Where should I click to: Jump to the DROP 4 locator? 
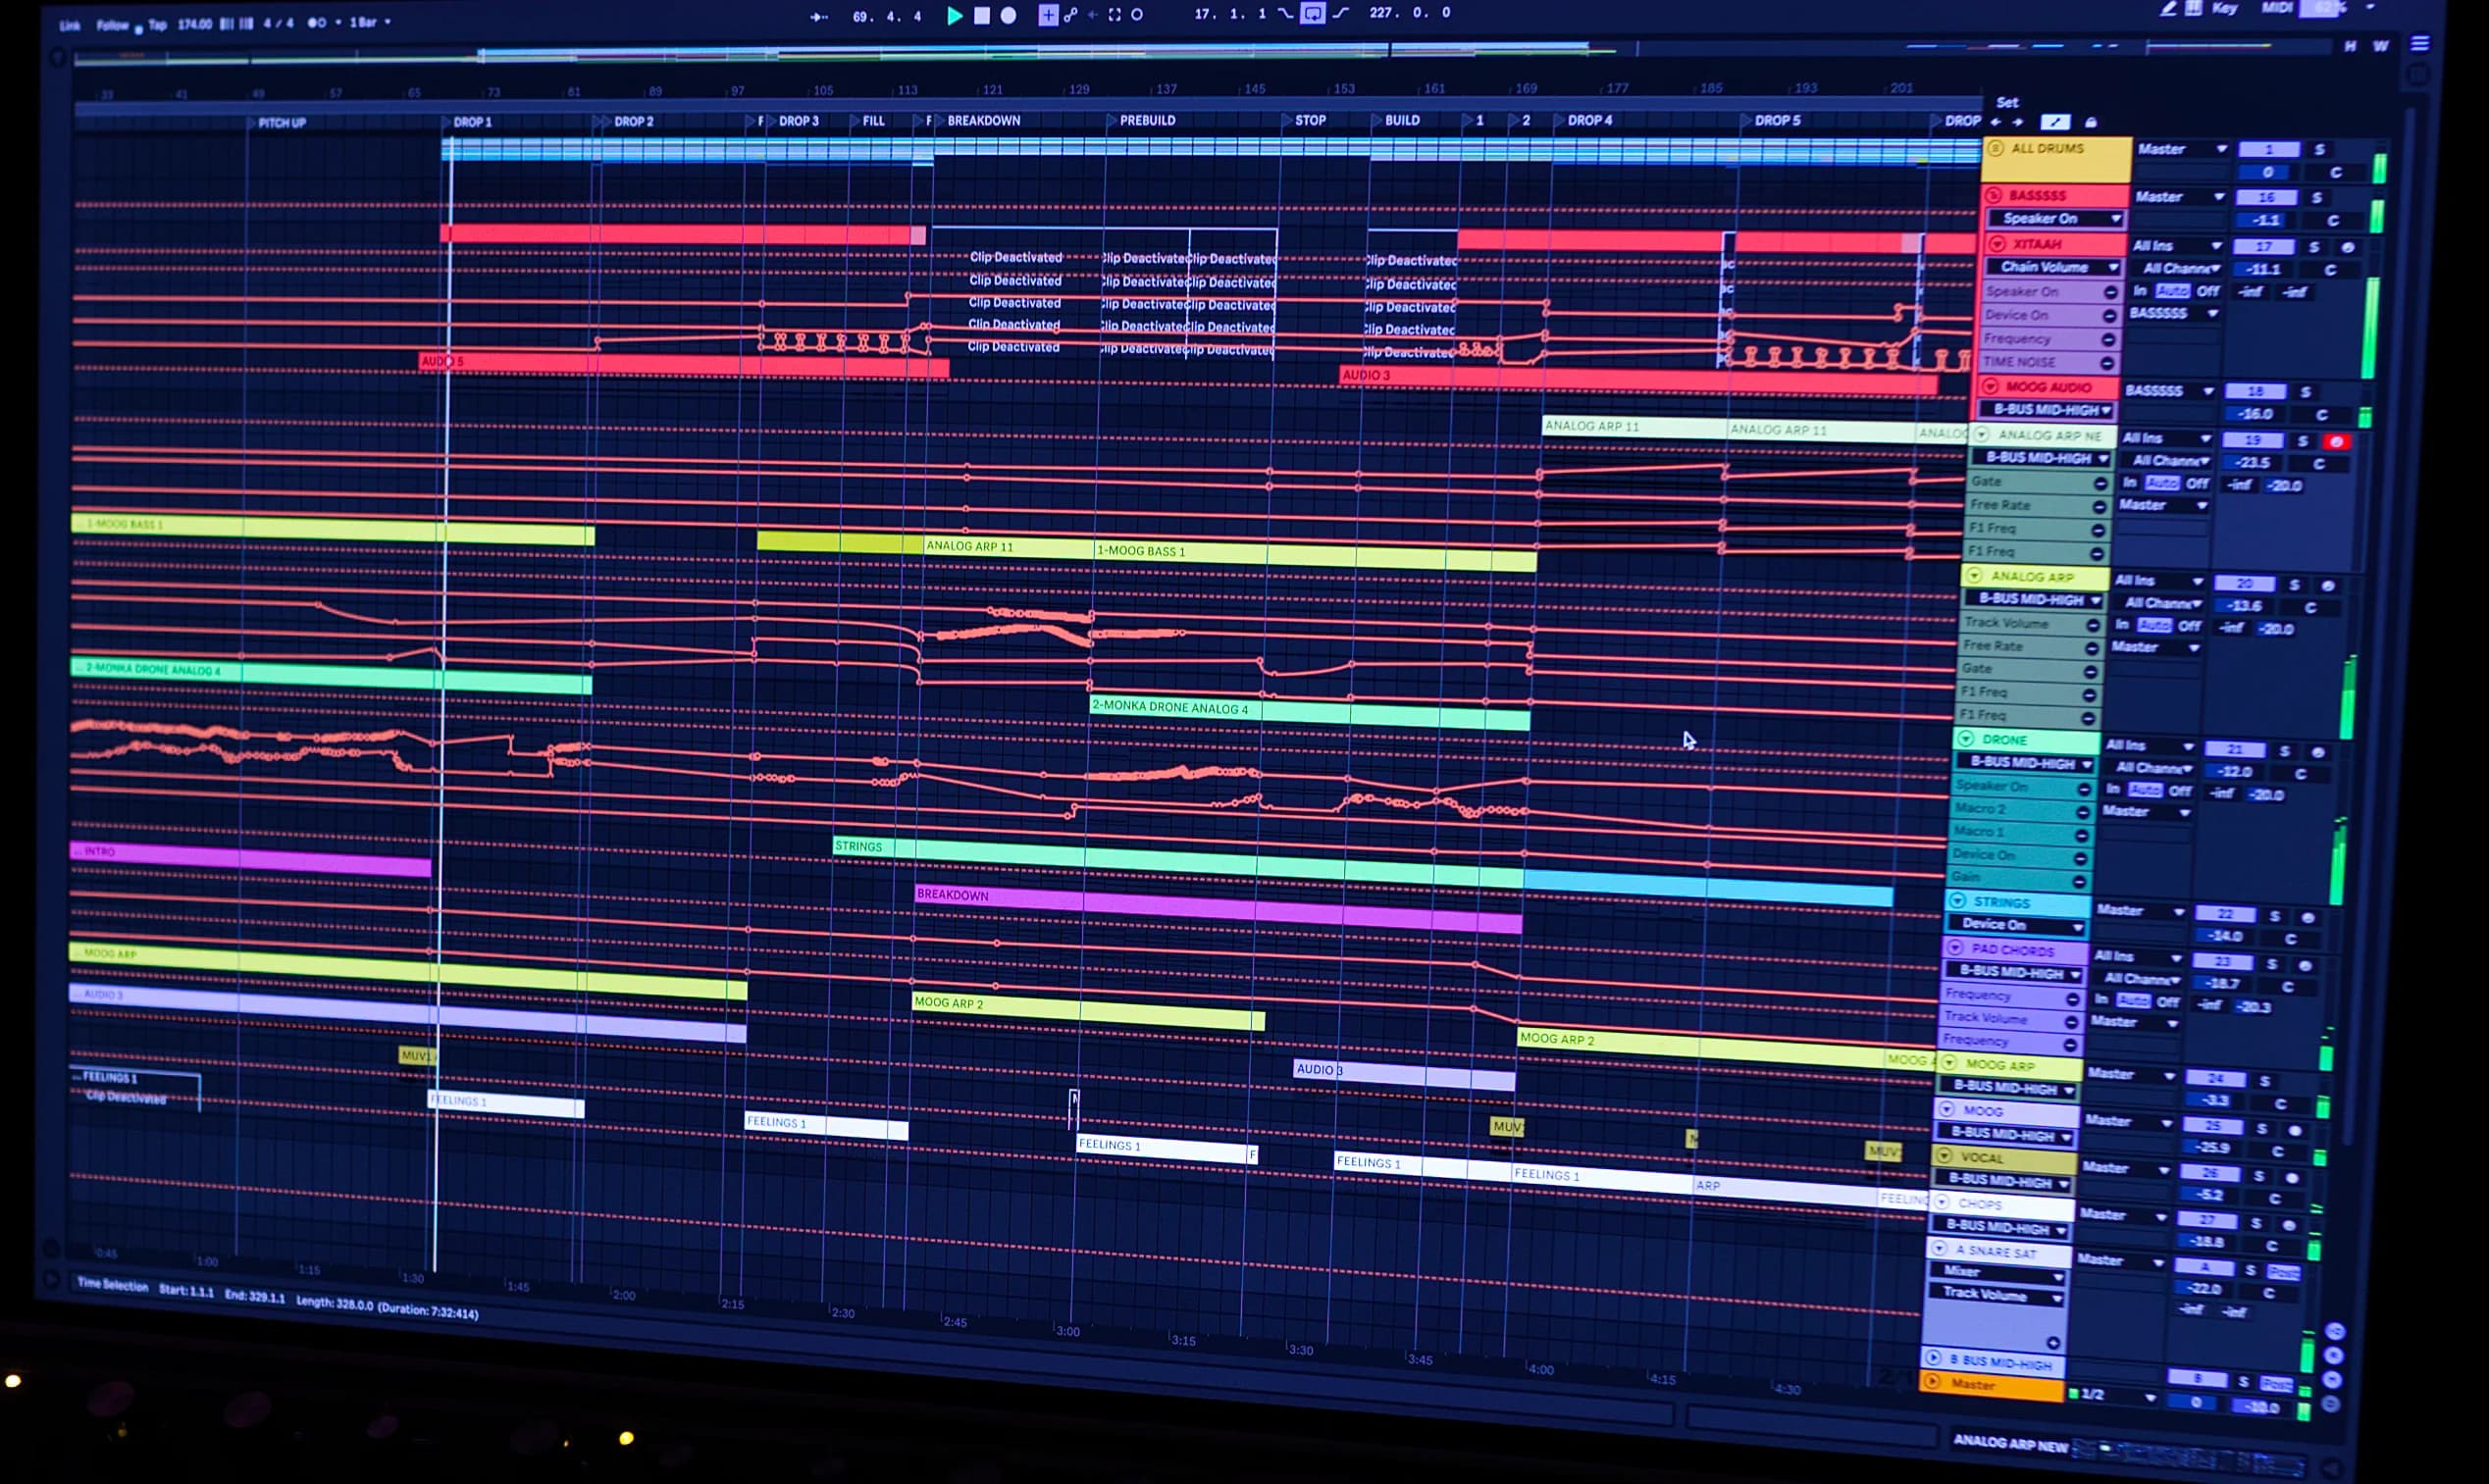[x=1589, y=120]
